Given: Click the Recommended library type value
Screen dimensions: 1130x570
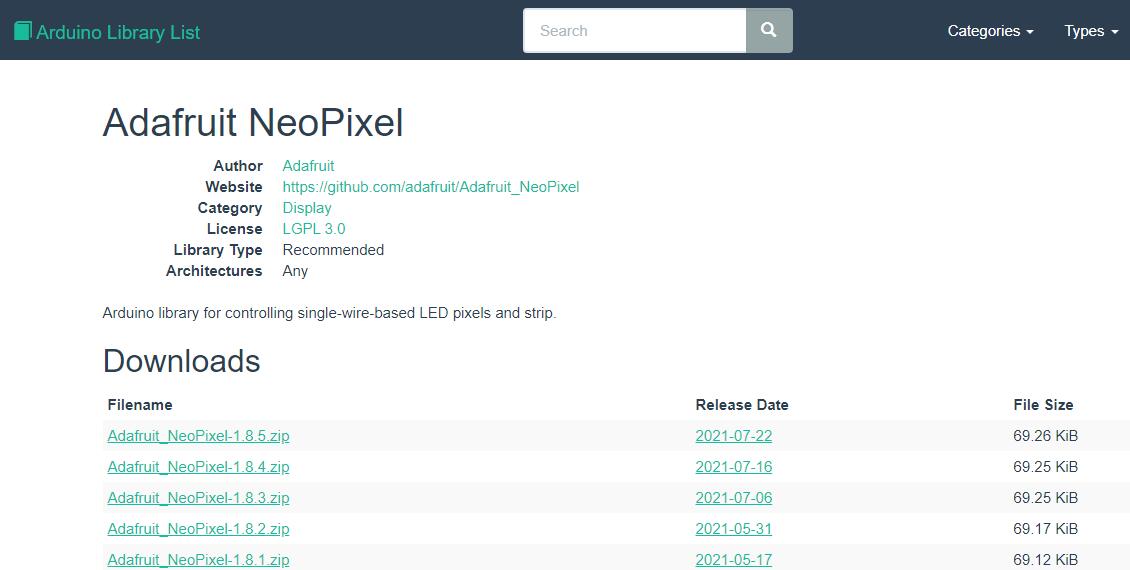Looking at the screenshot, I should [333, 250].
